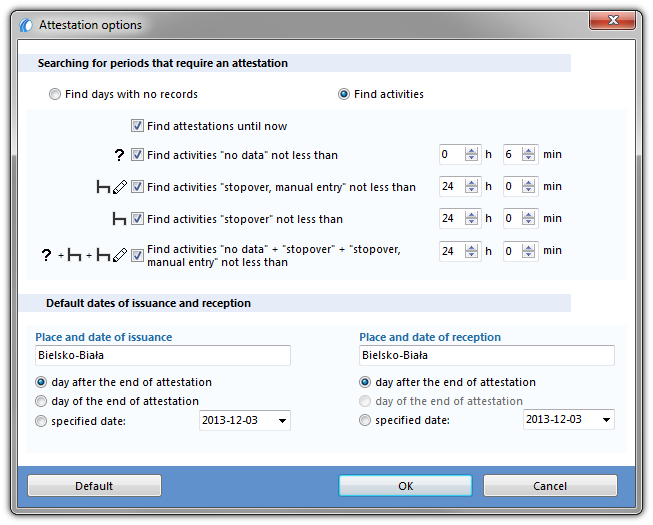Click the Default button

tap(94, 486)
